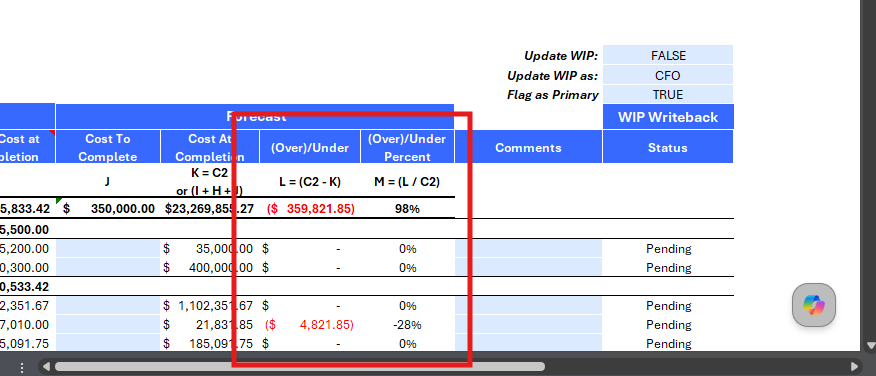Select the (Over)/Under Percent header

click(407, 147)
